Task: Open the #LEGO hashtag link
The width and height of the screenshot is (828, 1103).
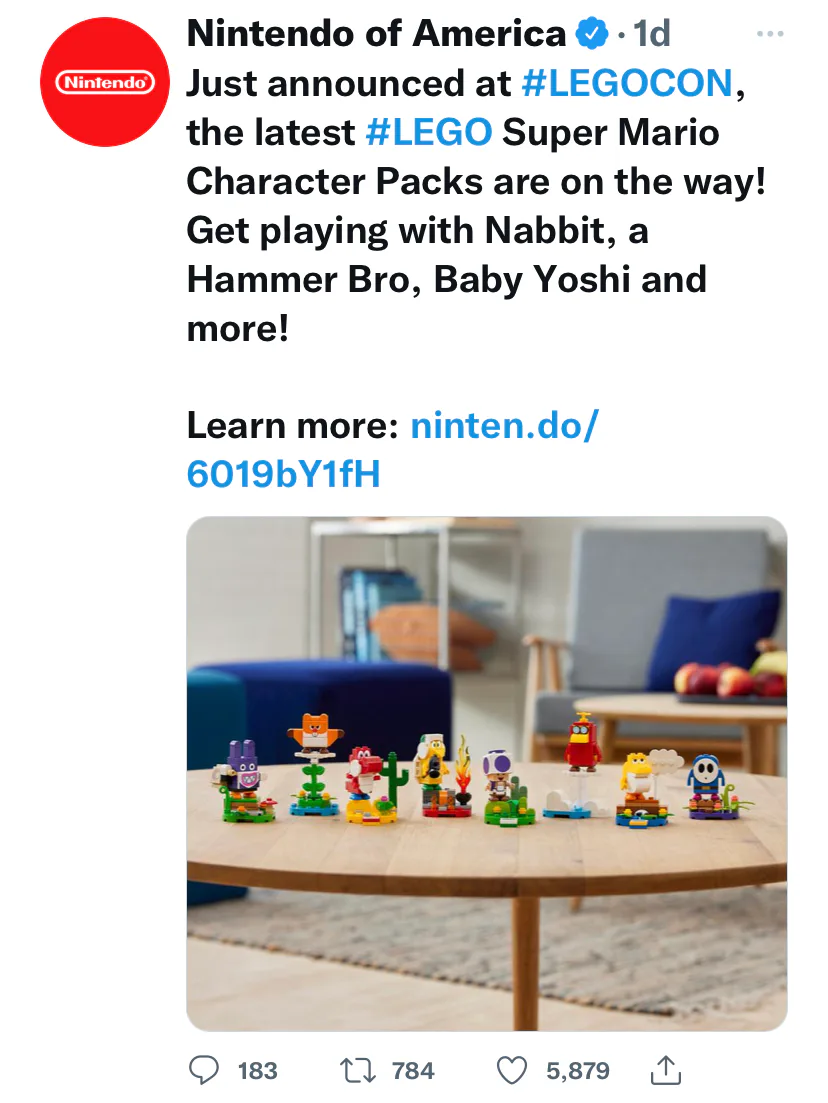Action: coord(429,132)
